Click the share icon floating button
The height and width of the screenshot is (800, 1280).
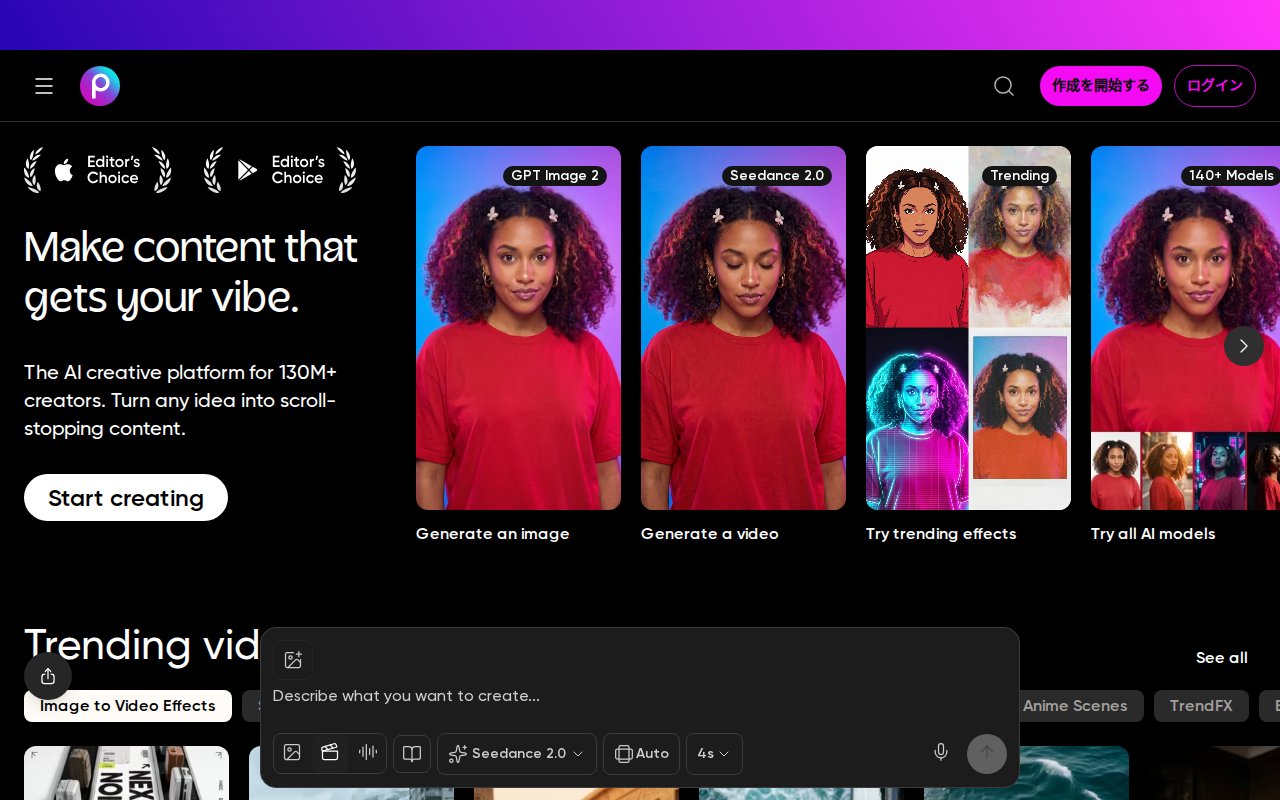48,677
